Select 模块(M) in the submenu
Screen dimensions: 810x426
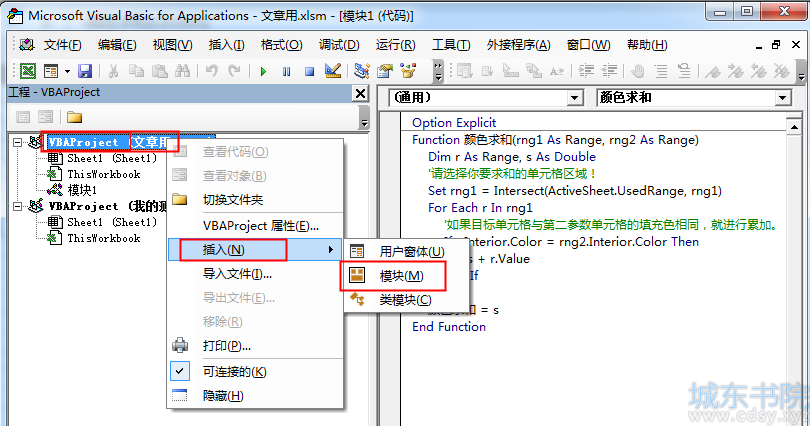point(407,276)
